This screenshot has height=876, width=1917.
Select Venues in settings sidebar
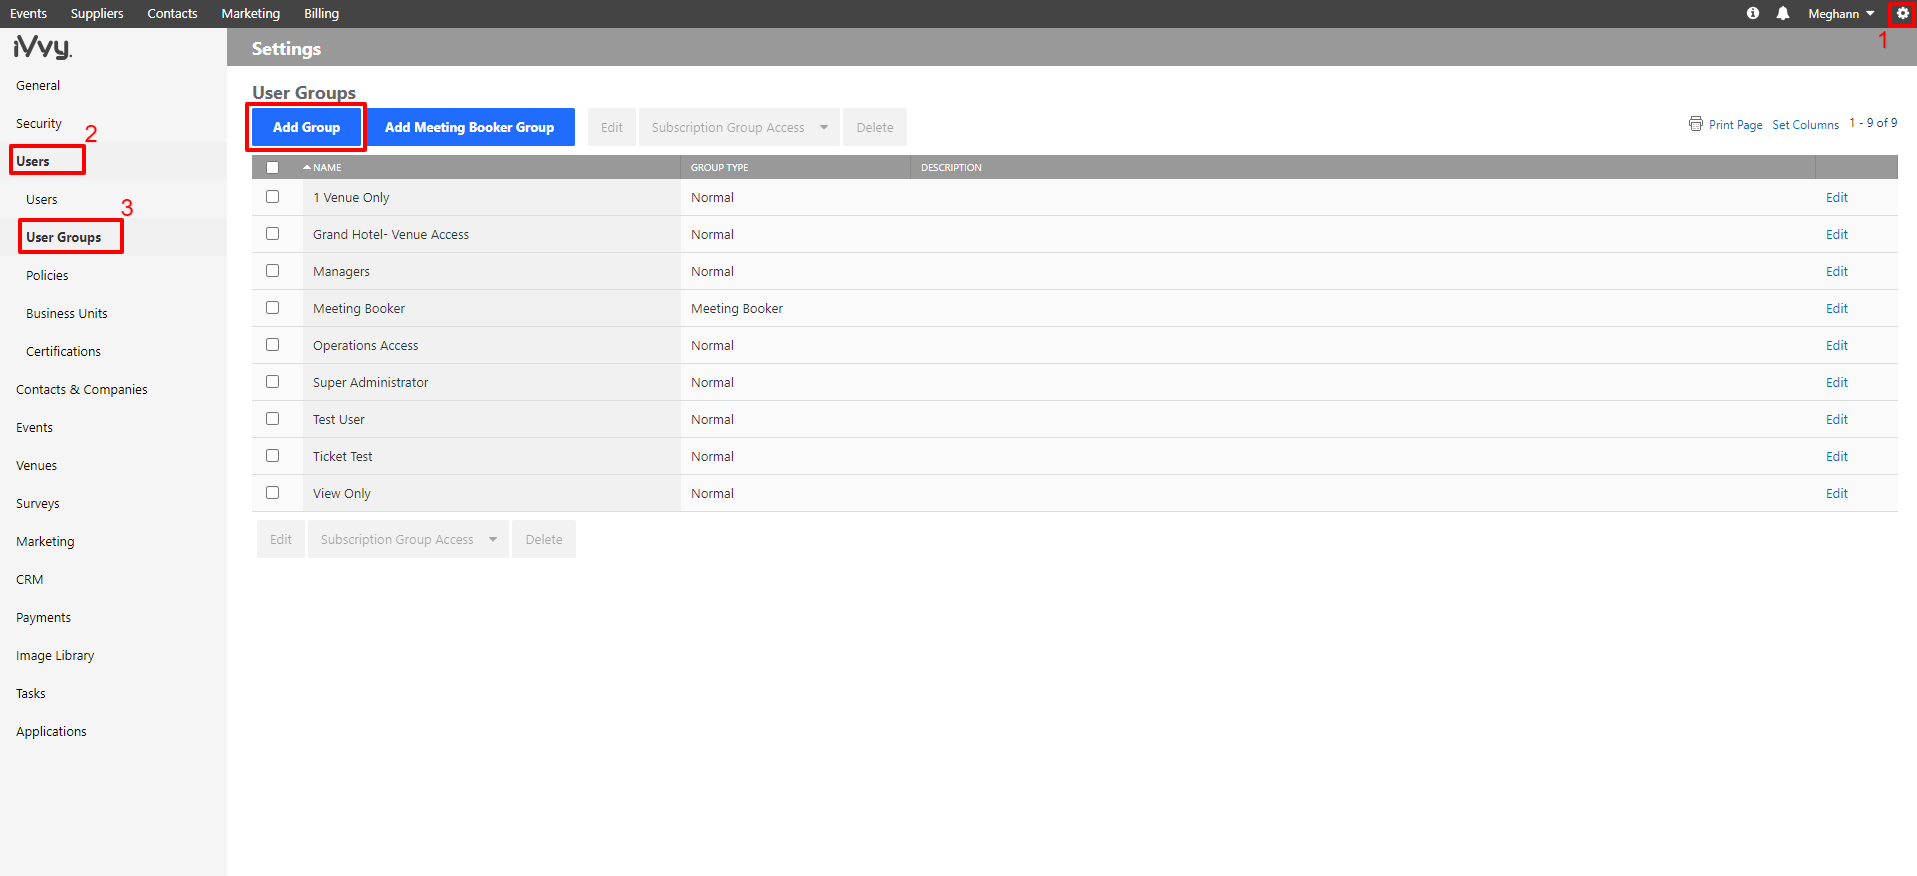[37, 466]
